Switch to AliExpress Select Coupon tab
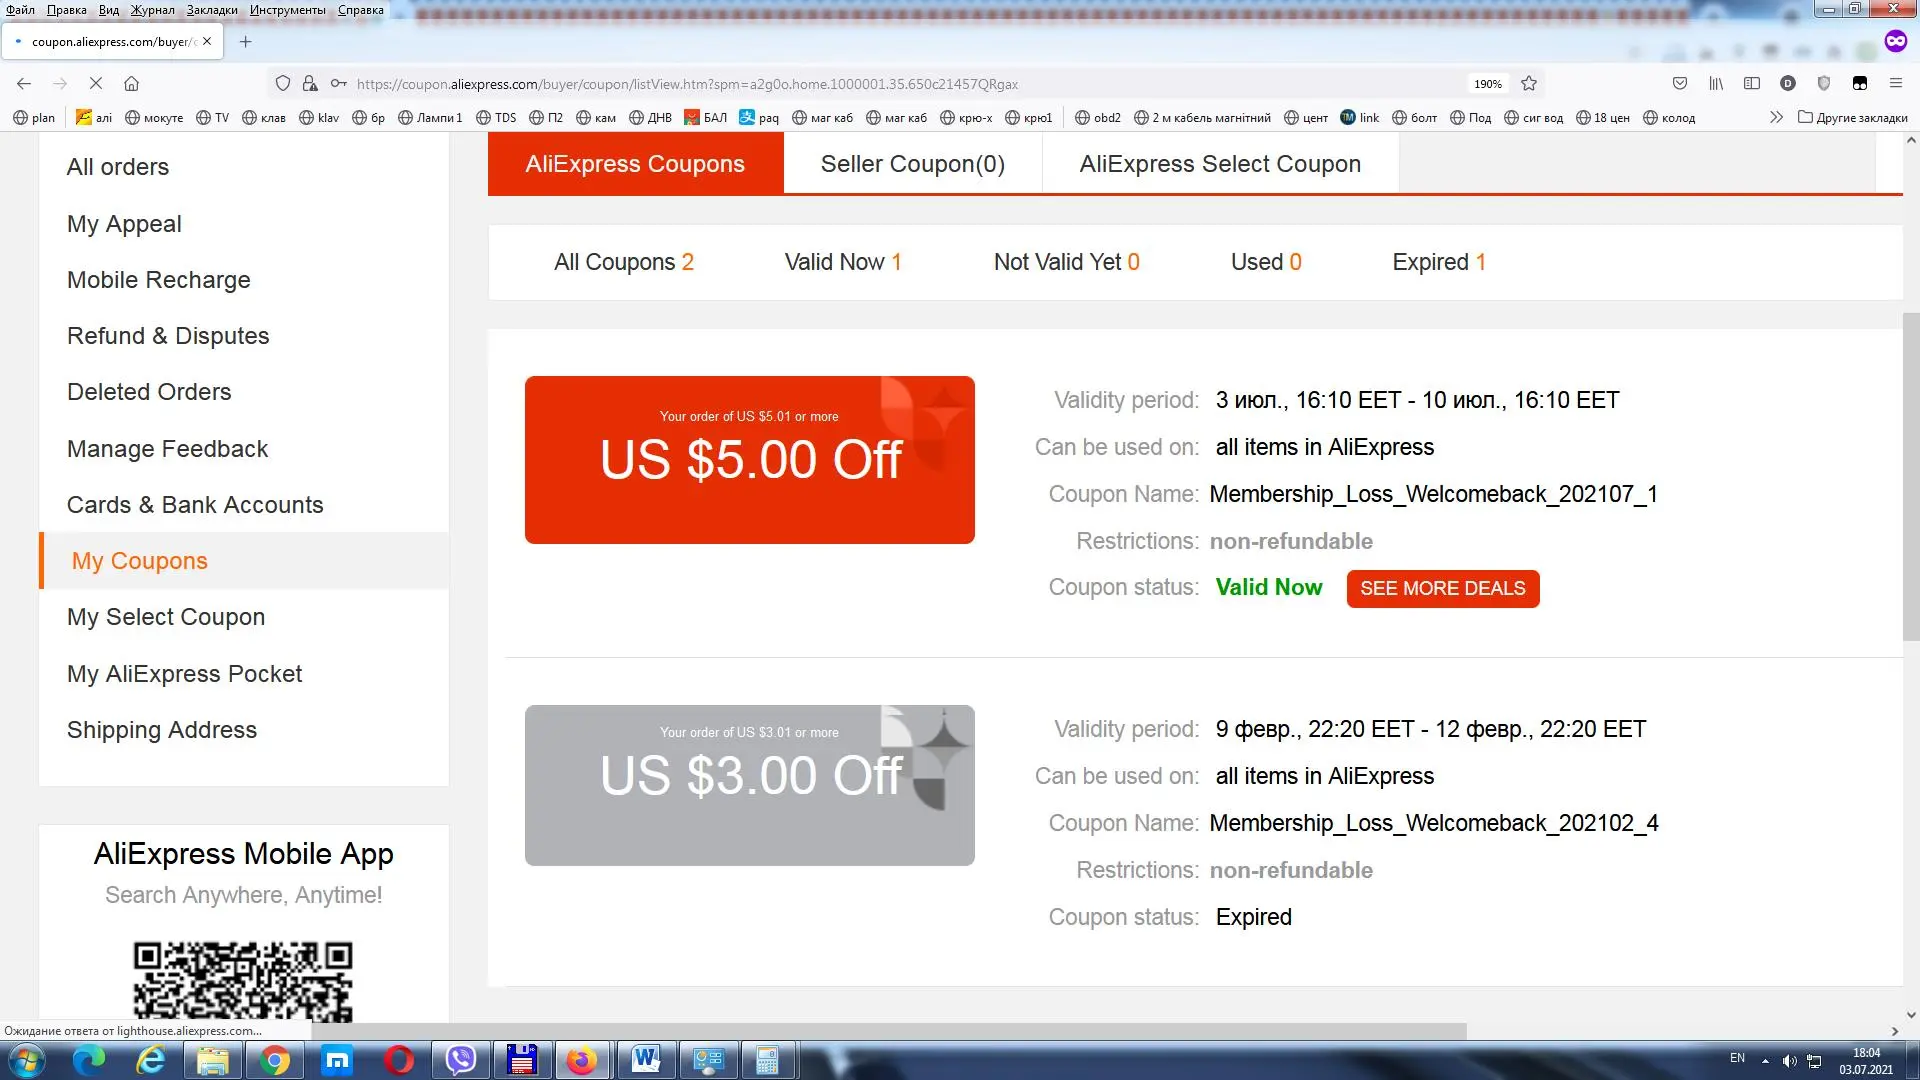Screen dimensions: 1920x1080 pyautogui.click(x=1220, y=164)
